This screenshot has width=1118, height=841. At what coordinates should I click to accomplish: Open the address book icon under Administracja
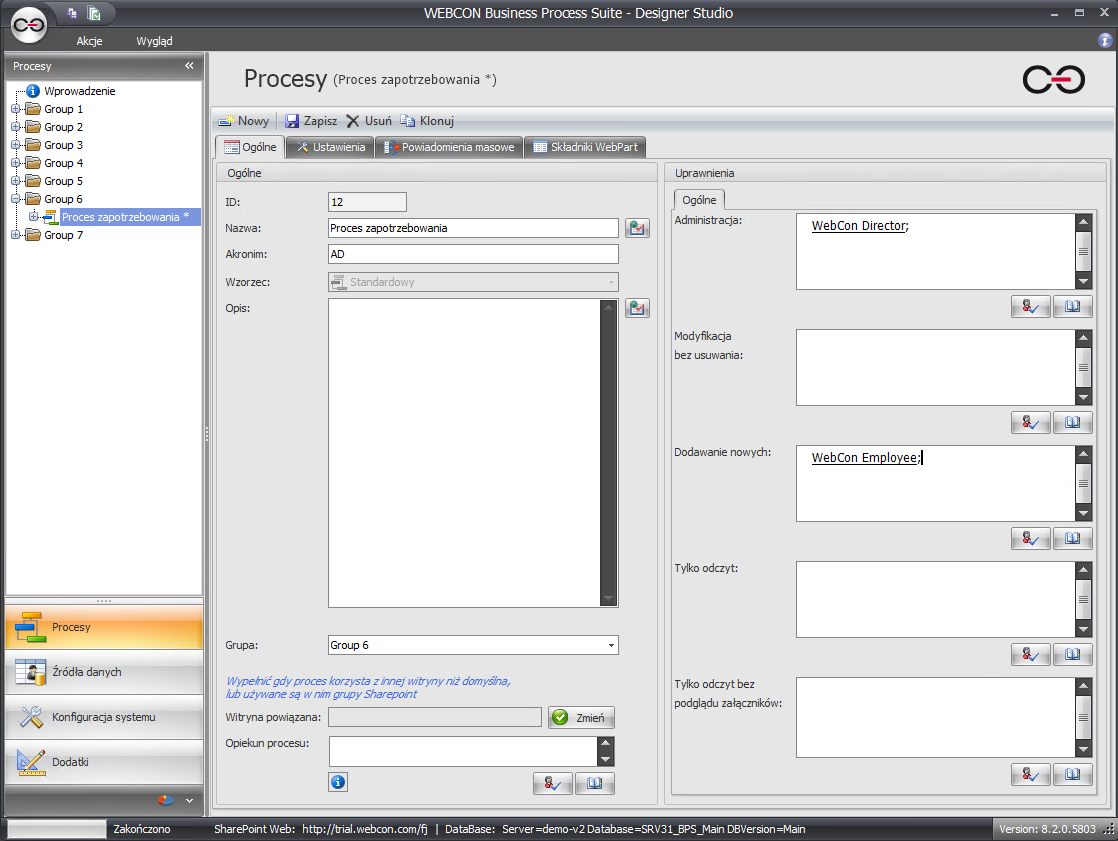tap(1072, 307)
